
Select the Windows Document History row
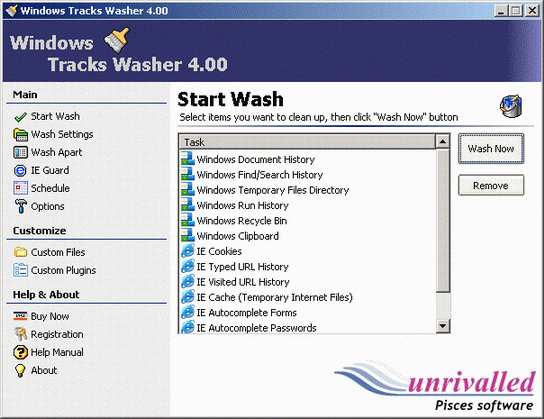(307, 159)
